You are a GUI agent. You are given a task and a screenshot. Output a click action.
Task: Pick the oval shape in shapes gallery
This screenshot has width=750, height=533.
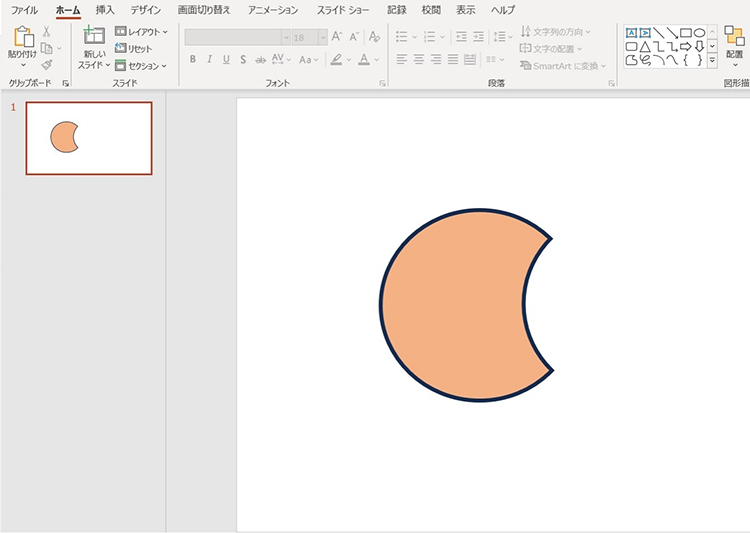pos(699,33)
